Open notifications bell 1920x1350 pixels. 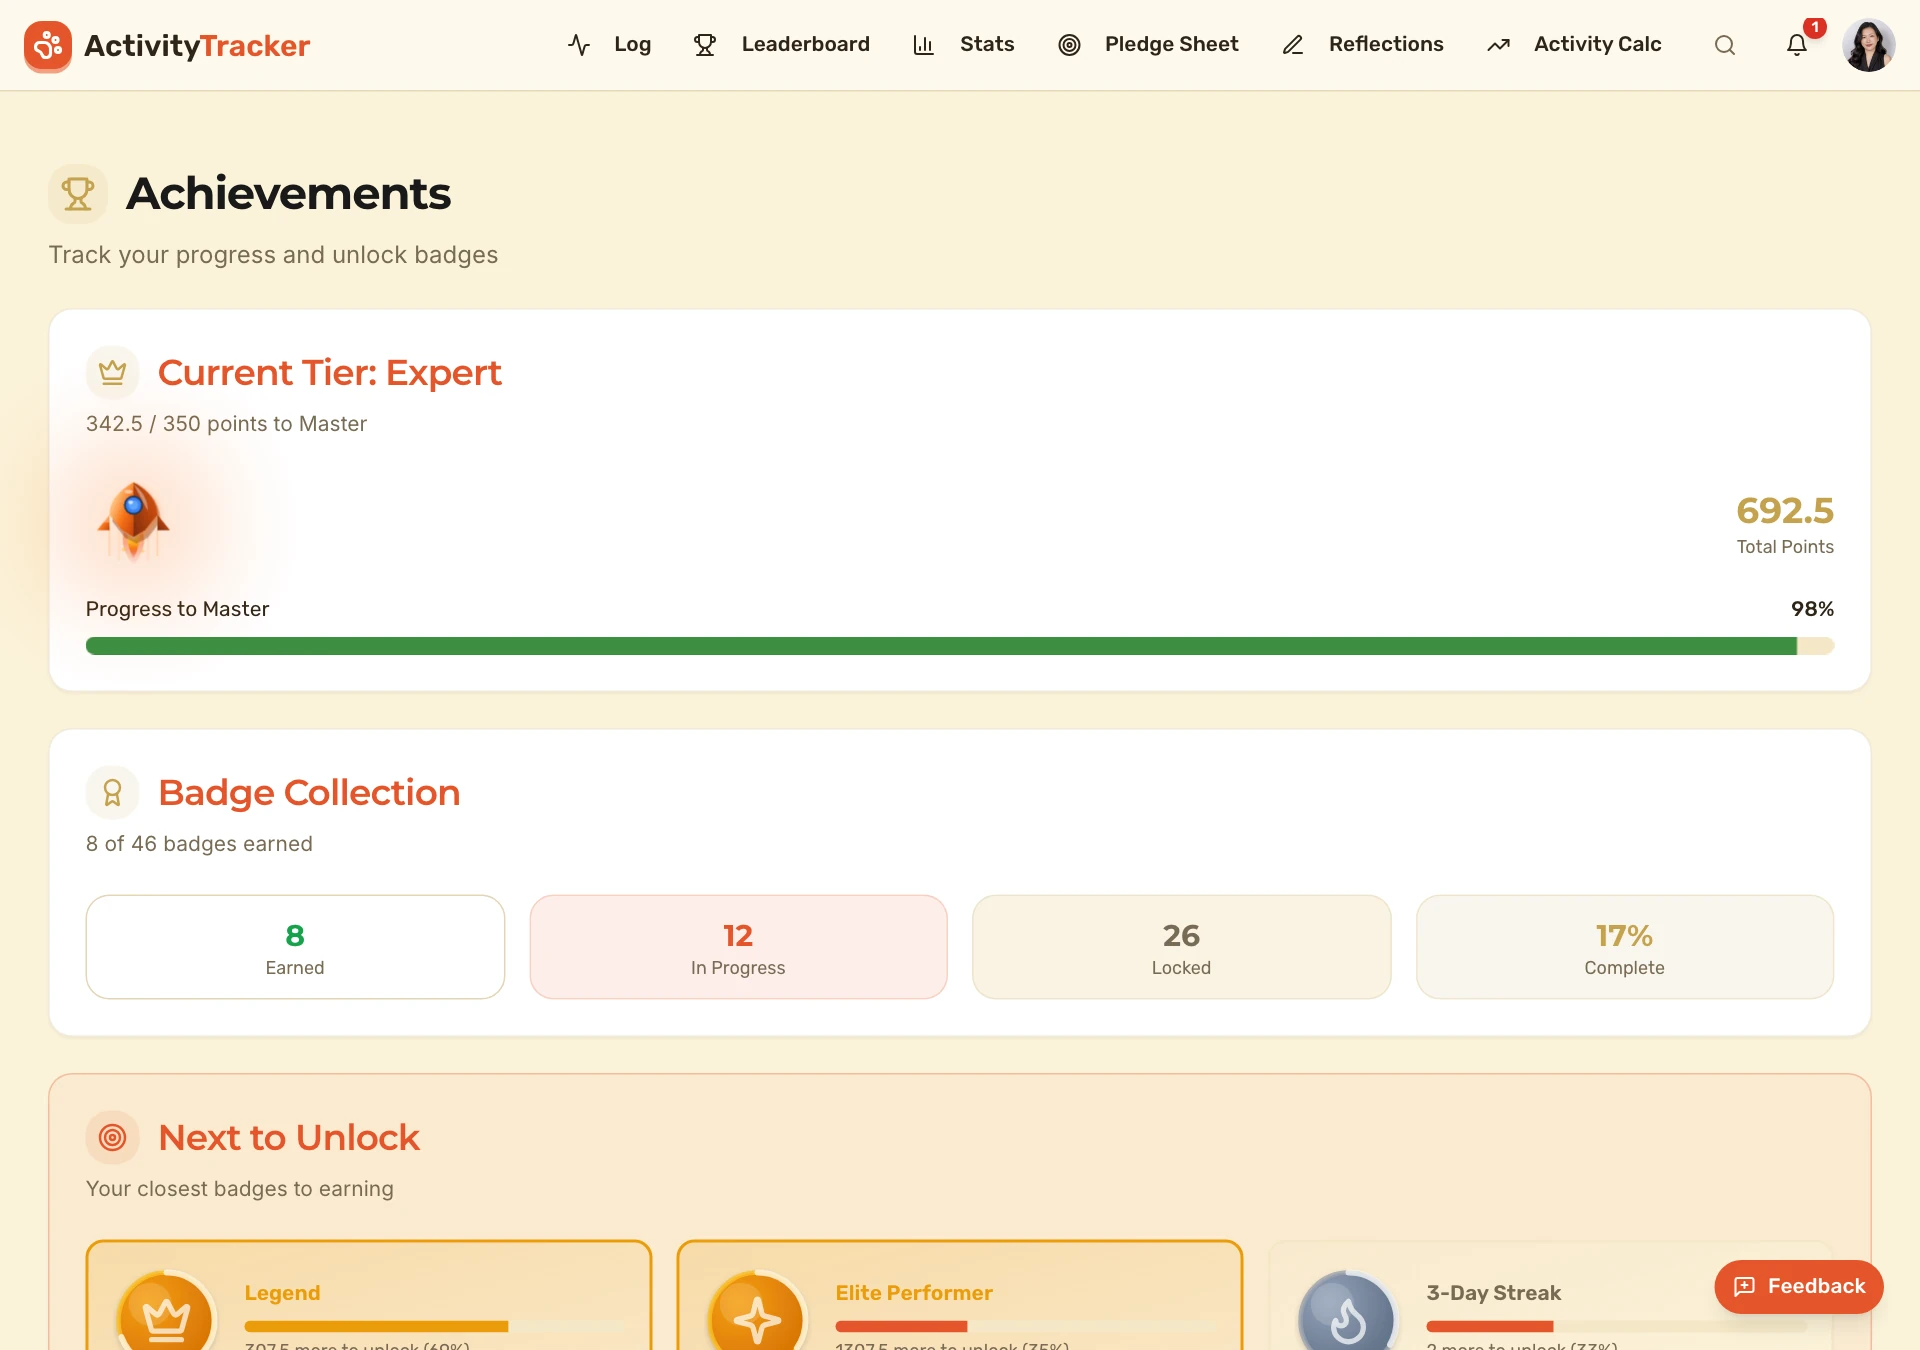pyautogui.click(x=1797, y=45)
